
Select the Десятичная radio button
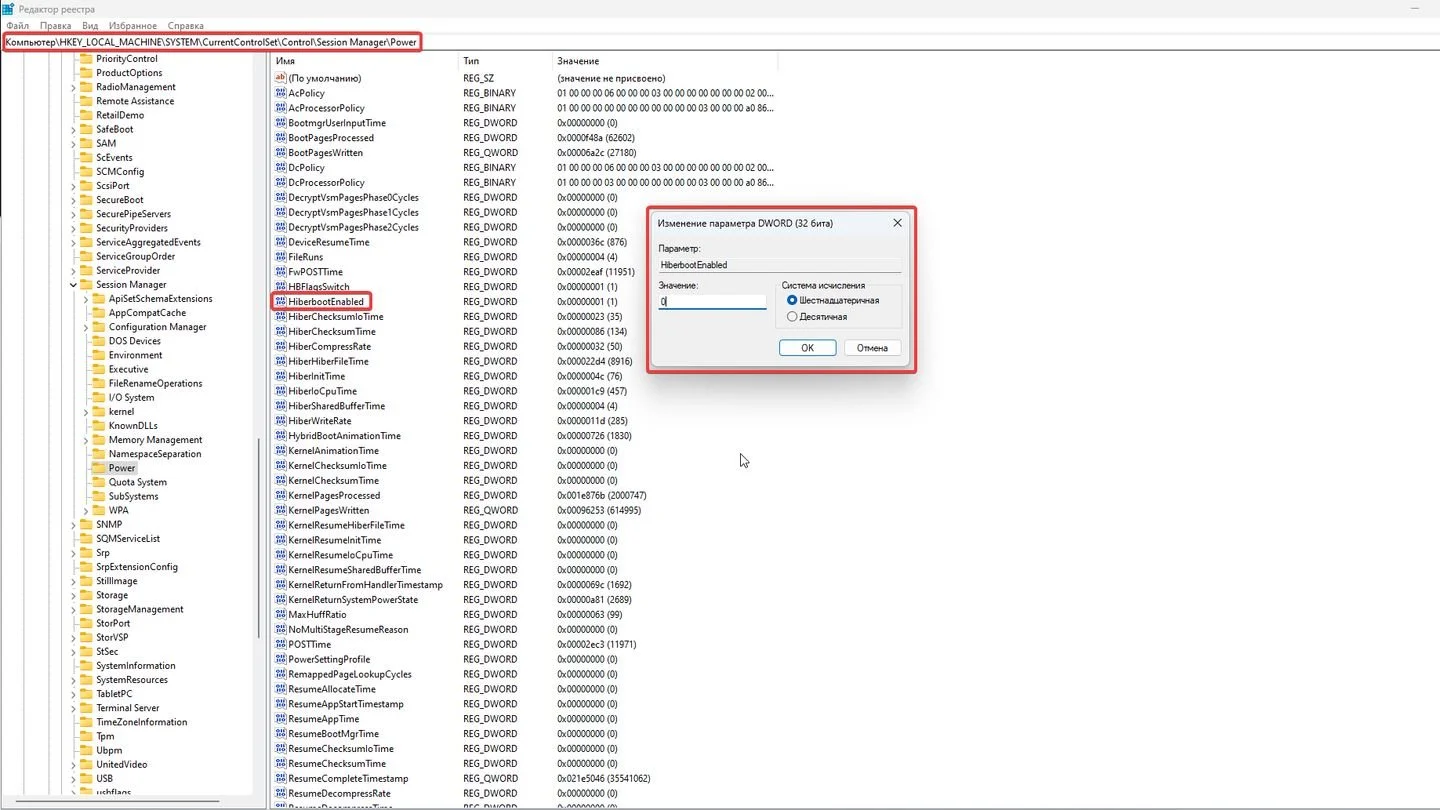click(793, 317)
